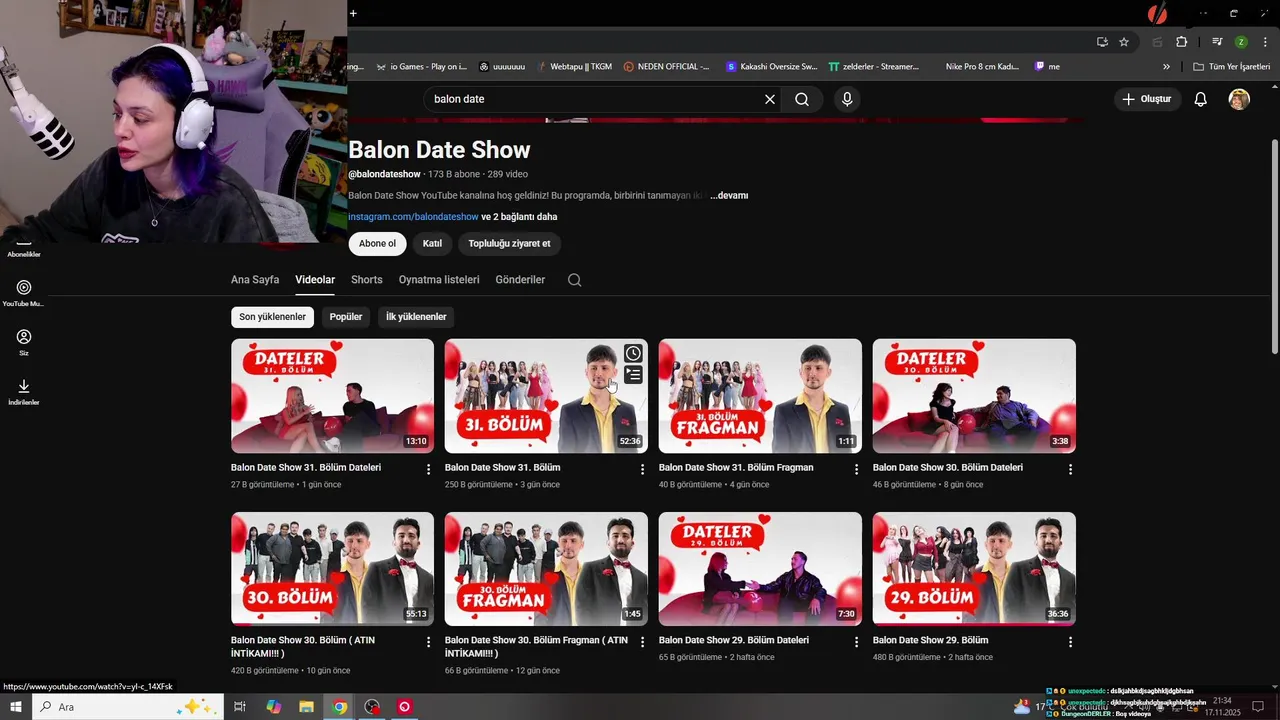The image size is (1280, 720).
Task: Open options for 30. Bölüm ( ATIN İNTİKAMI!!! )
Action: pos(429,642)
